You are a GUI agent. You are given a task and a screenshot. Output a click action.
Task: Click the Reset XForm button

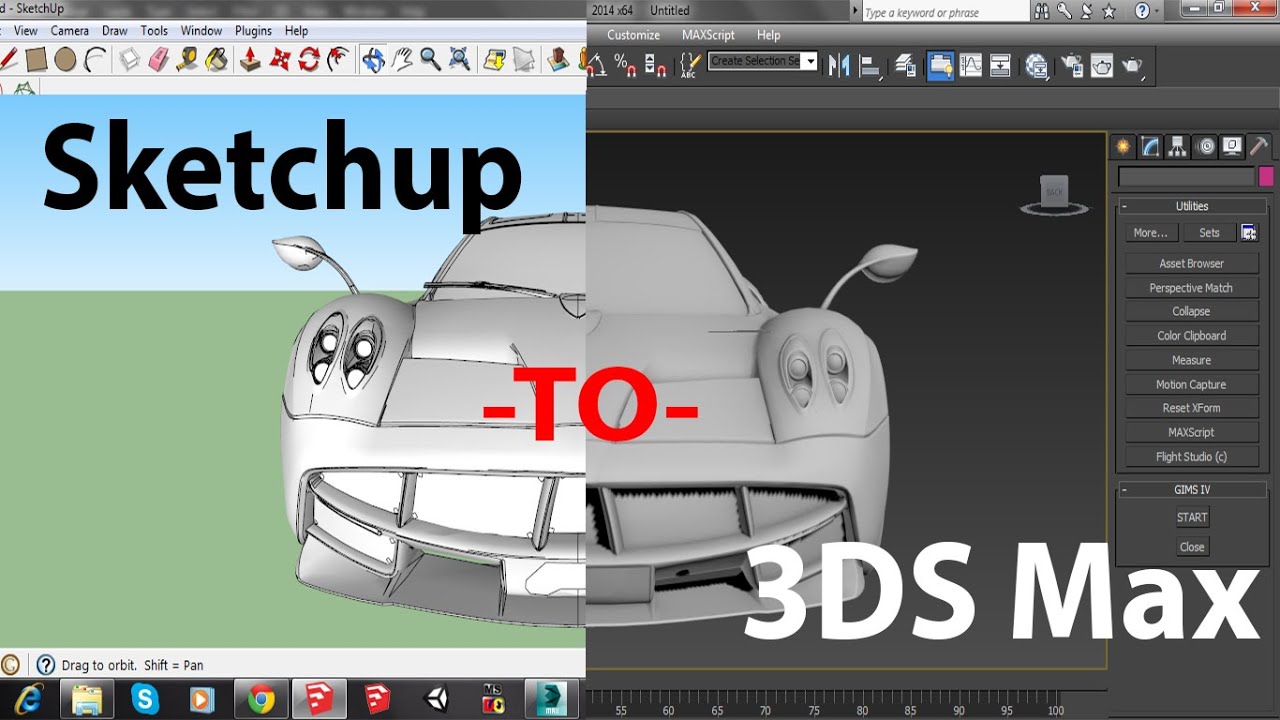[1191, 408]
